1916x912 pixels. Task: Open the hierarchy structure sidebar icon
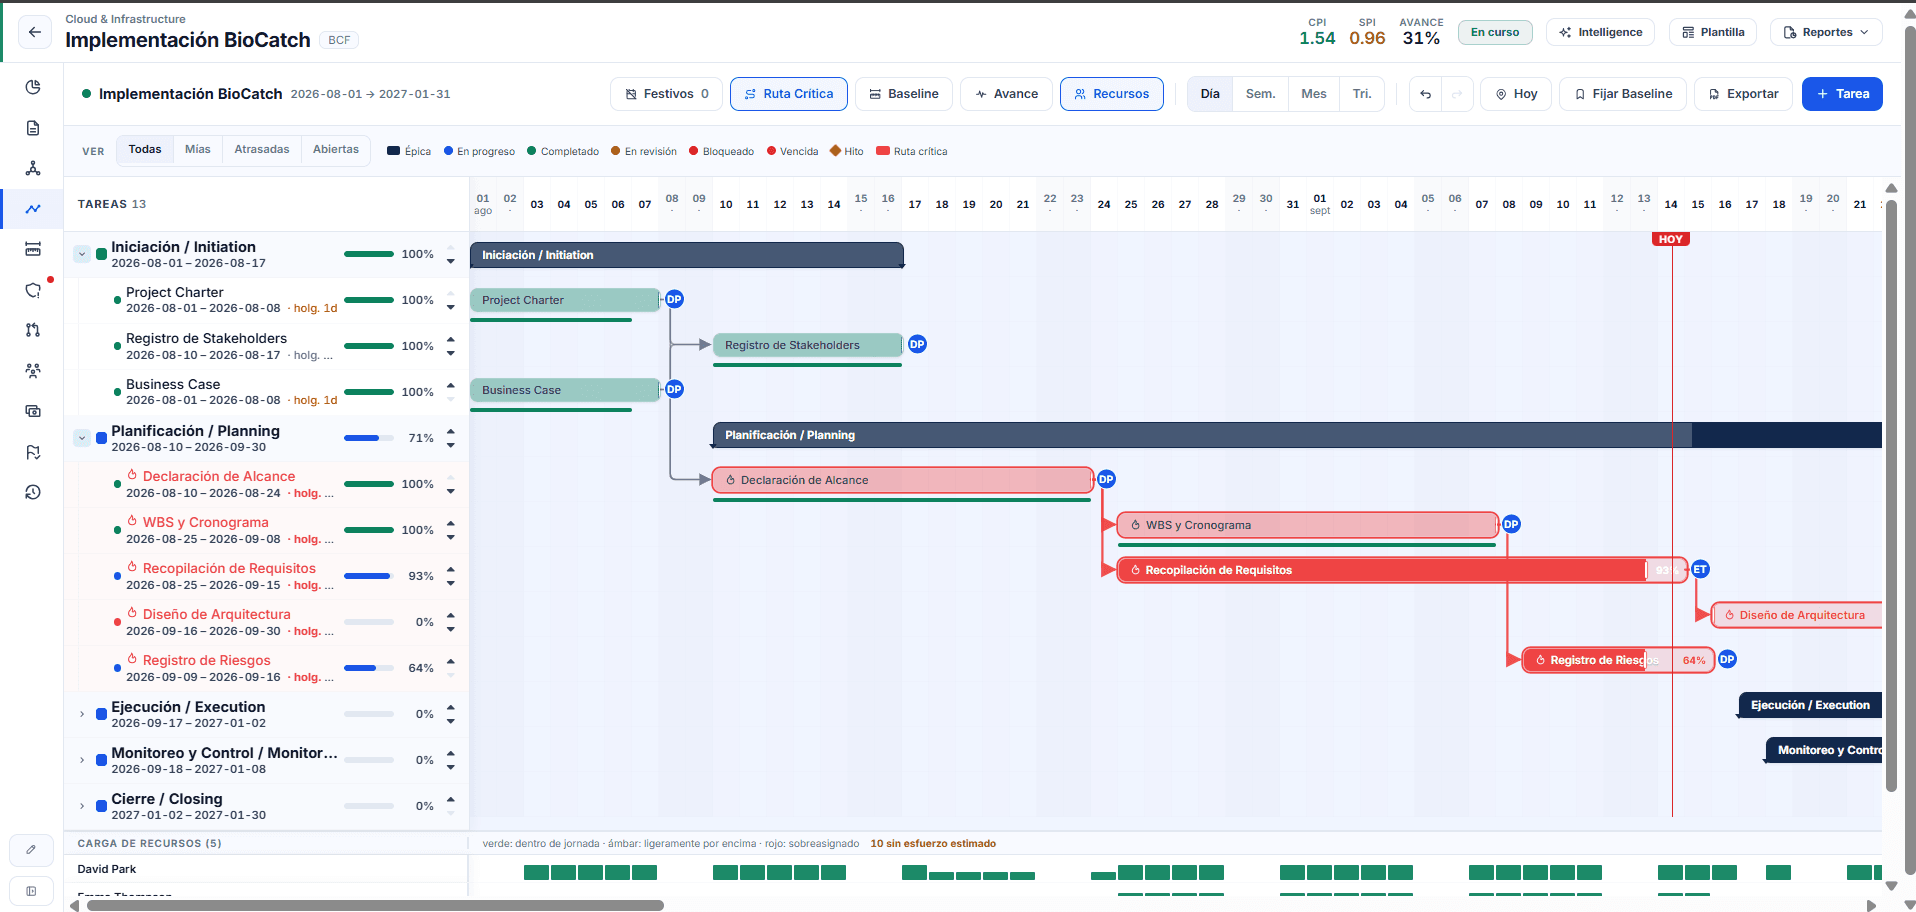coord(33,168)
